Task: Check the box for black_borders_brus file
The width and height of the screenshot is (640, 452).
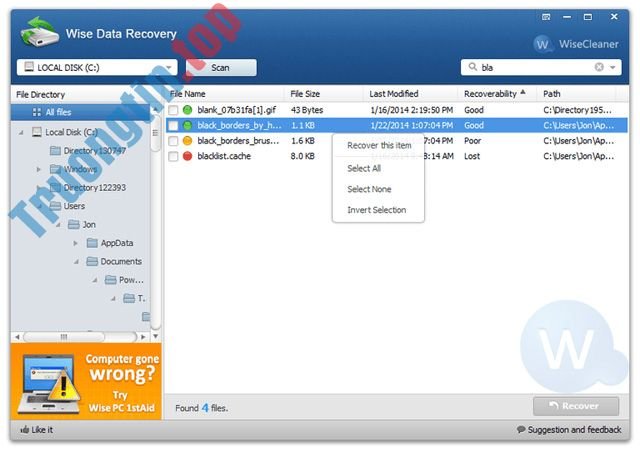Action: click(x=173, y=141)
